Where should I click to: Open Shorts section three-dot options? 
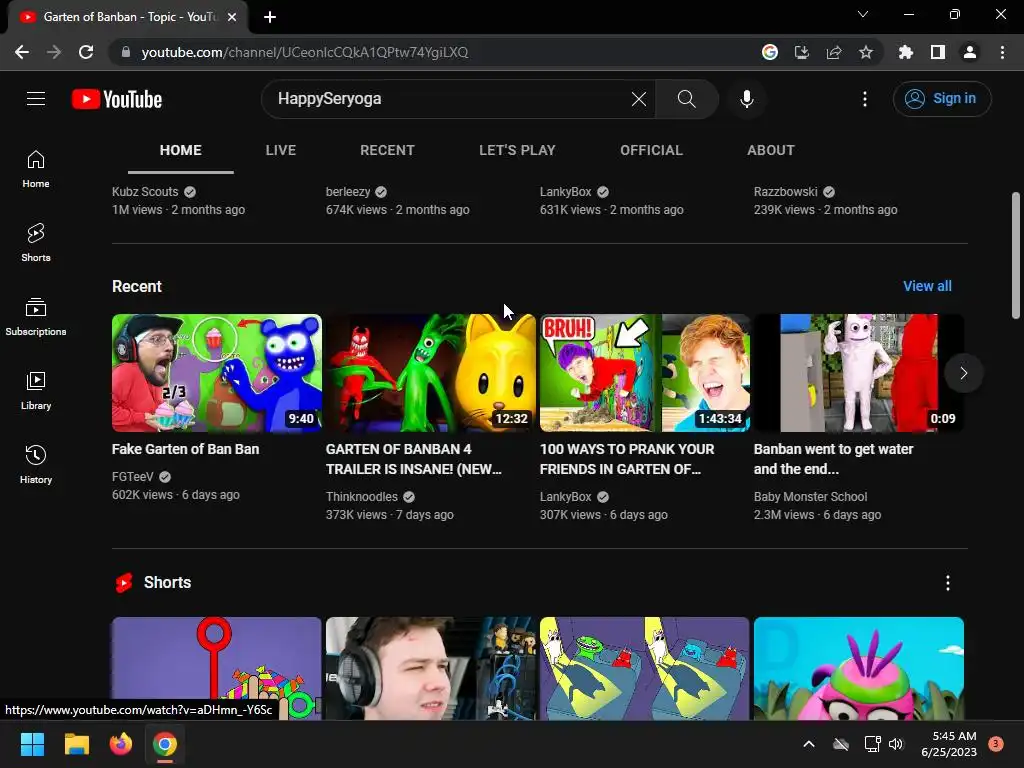948,583
